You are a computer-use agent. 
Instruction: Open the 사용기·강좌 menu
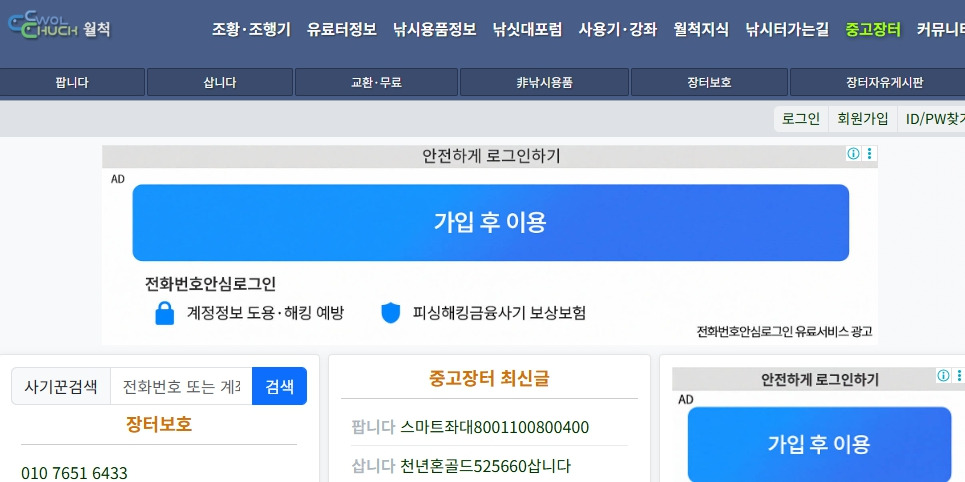(618, 29)
